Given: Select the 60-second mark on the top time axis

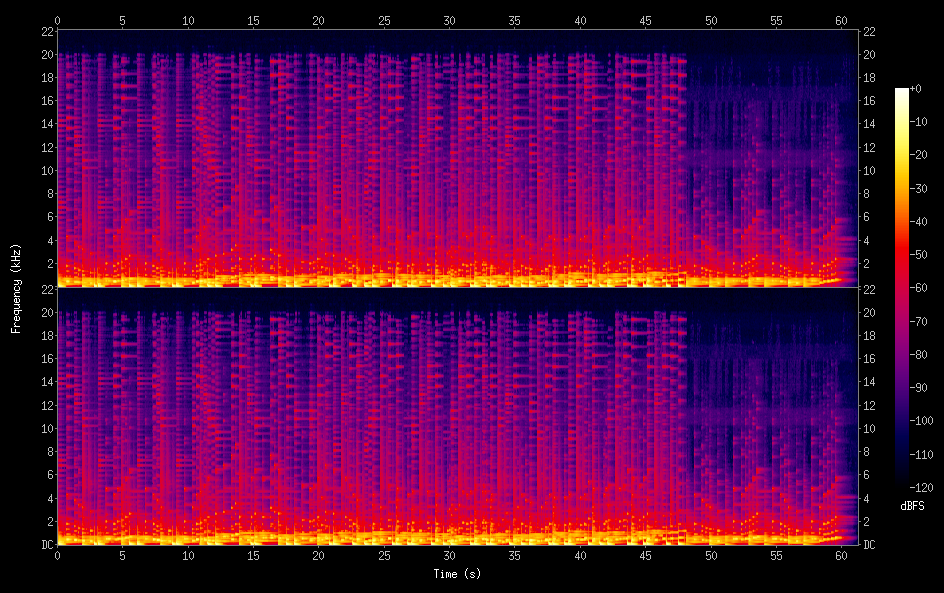Looking at the screenshot, I should 841,20.
